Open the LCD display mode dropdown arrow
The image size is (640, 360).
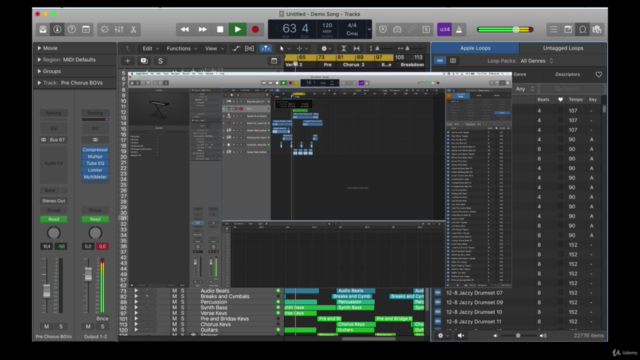click(x=369, y=29)
